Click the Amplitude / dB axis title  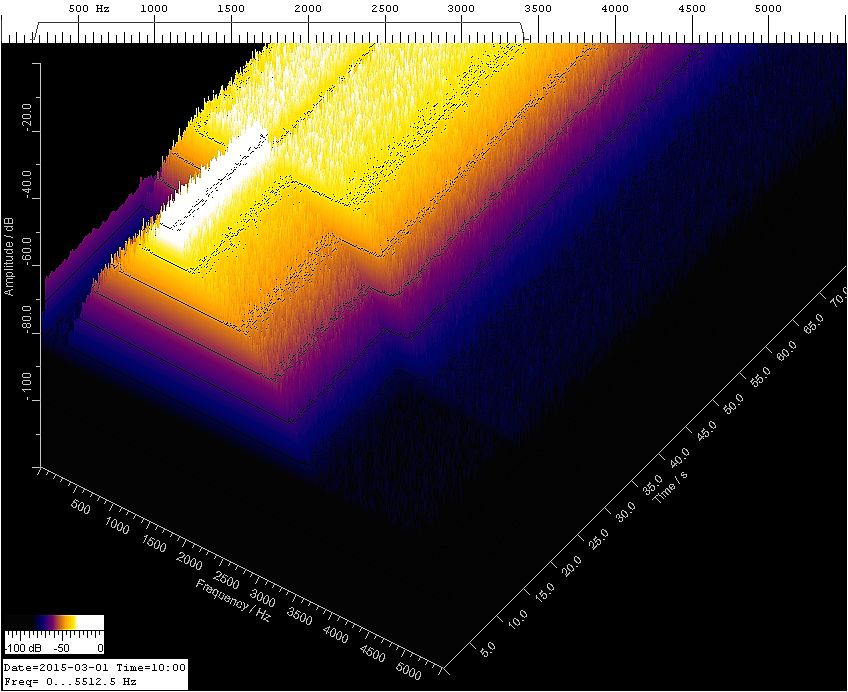(x=9, y=257)
